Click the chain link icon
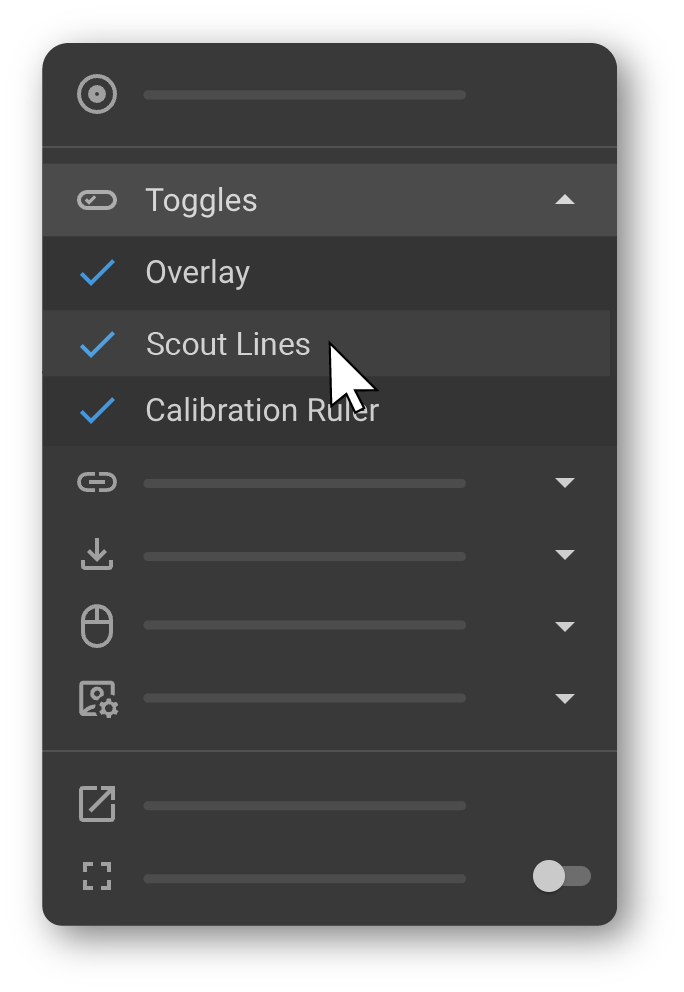This screenshot has height=992, width=684. click(x=97, y=483)
